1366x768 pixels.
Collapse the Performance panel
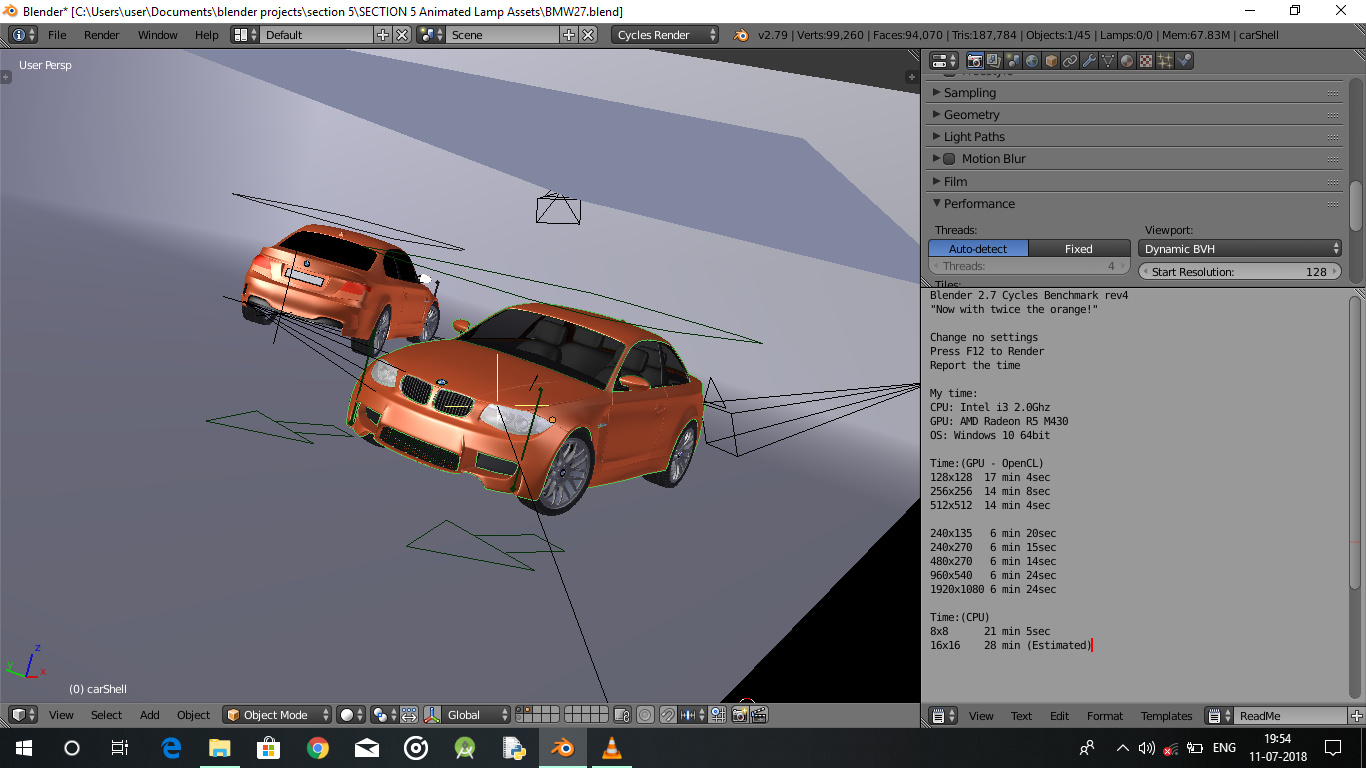tap(1135, 203)
